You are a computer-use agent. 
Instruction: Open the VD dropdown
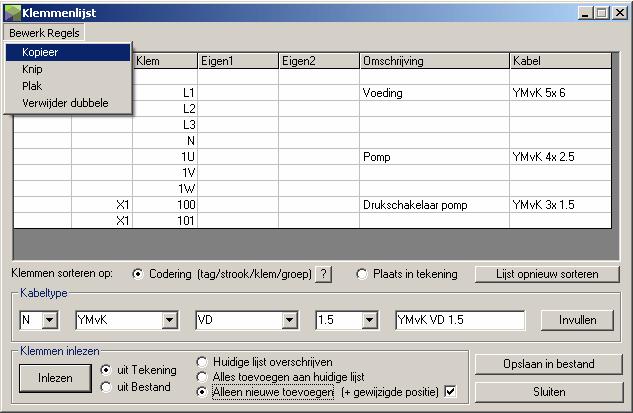[289, 320]
